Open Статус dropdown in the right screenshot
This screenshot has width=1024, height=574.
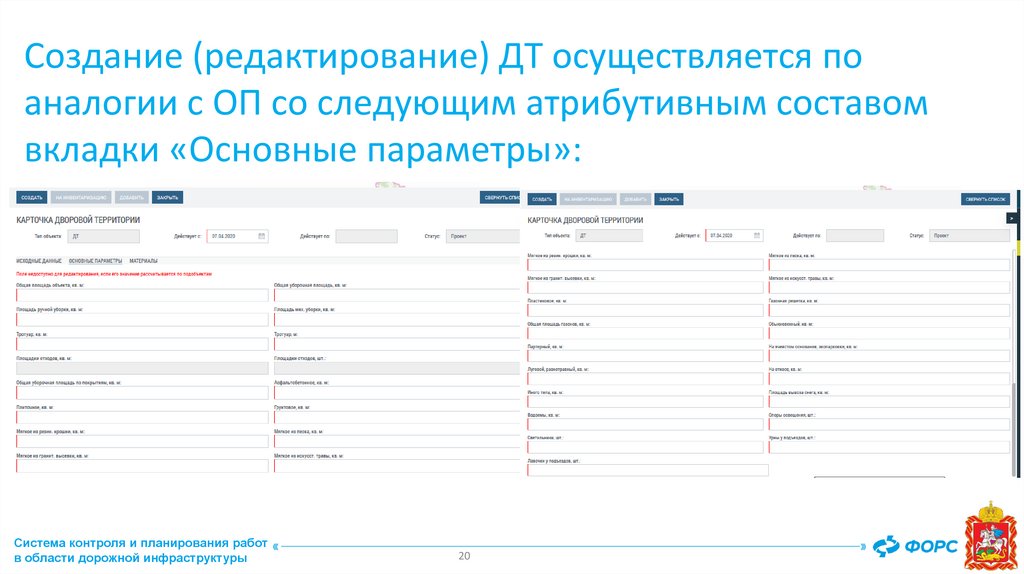tap(969, 235)
